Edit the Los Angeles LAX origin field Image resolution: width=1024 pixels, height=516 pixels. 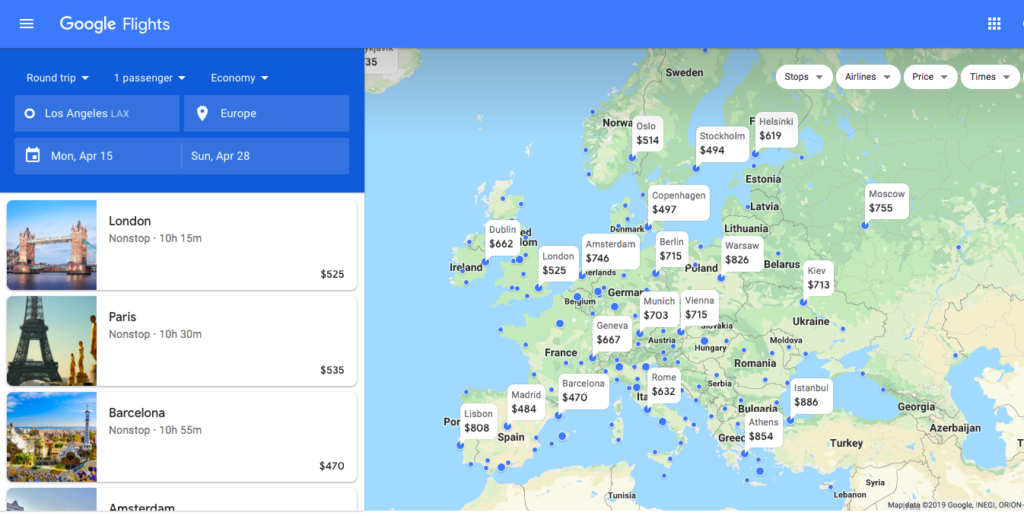click(97, 114)
